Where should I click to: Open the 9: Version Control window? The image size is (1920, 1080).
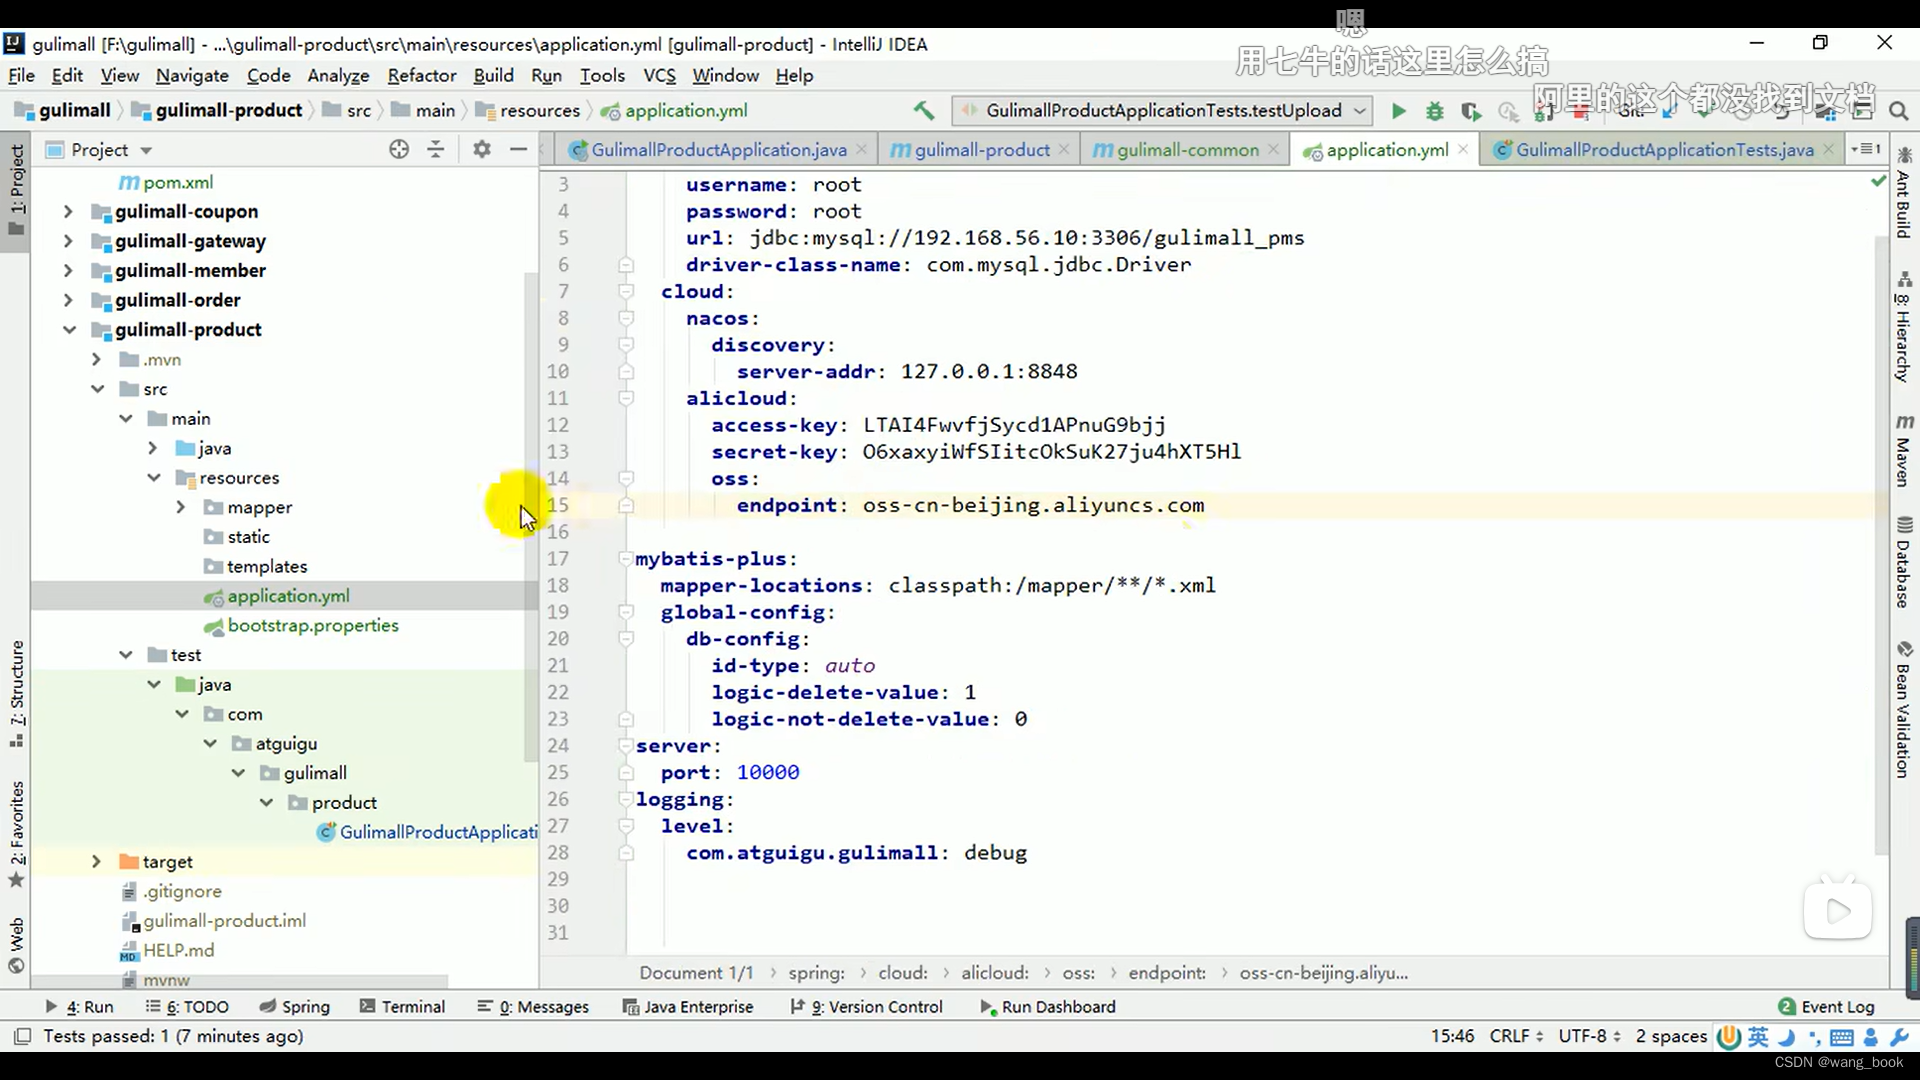tap(866, 1007)
